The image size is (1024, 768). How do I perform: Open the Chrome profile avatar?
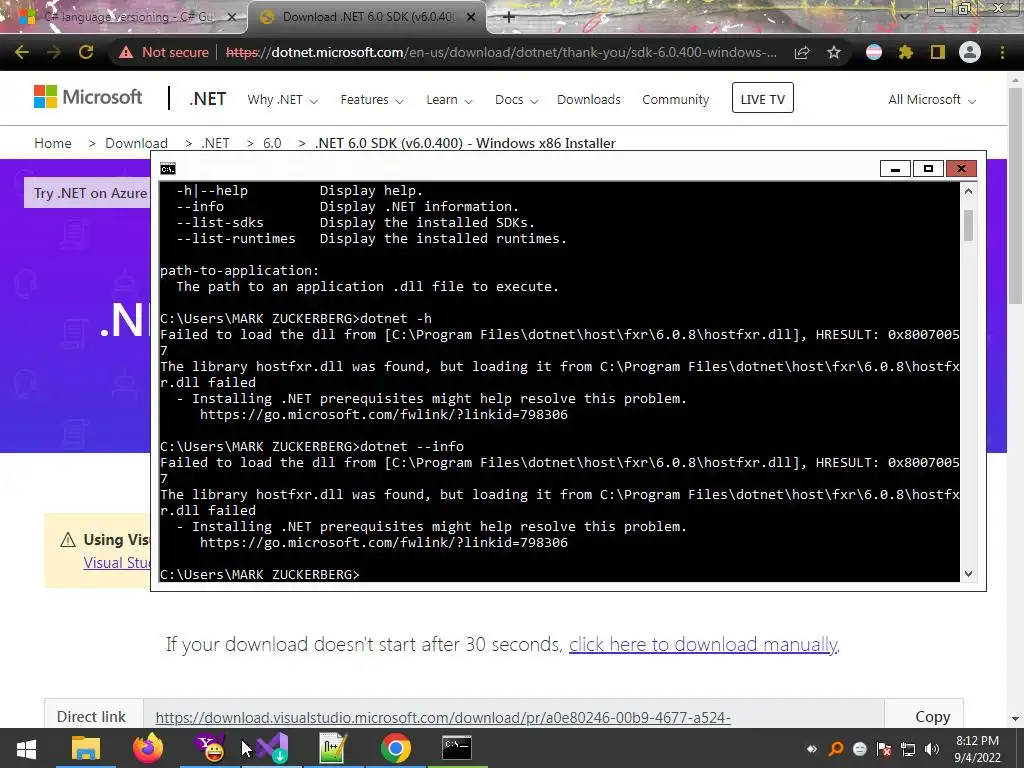click(x=970, y=52)
